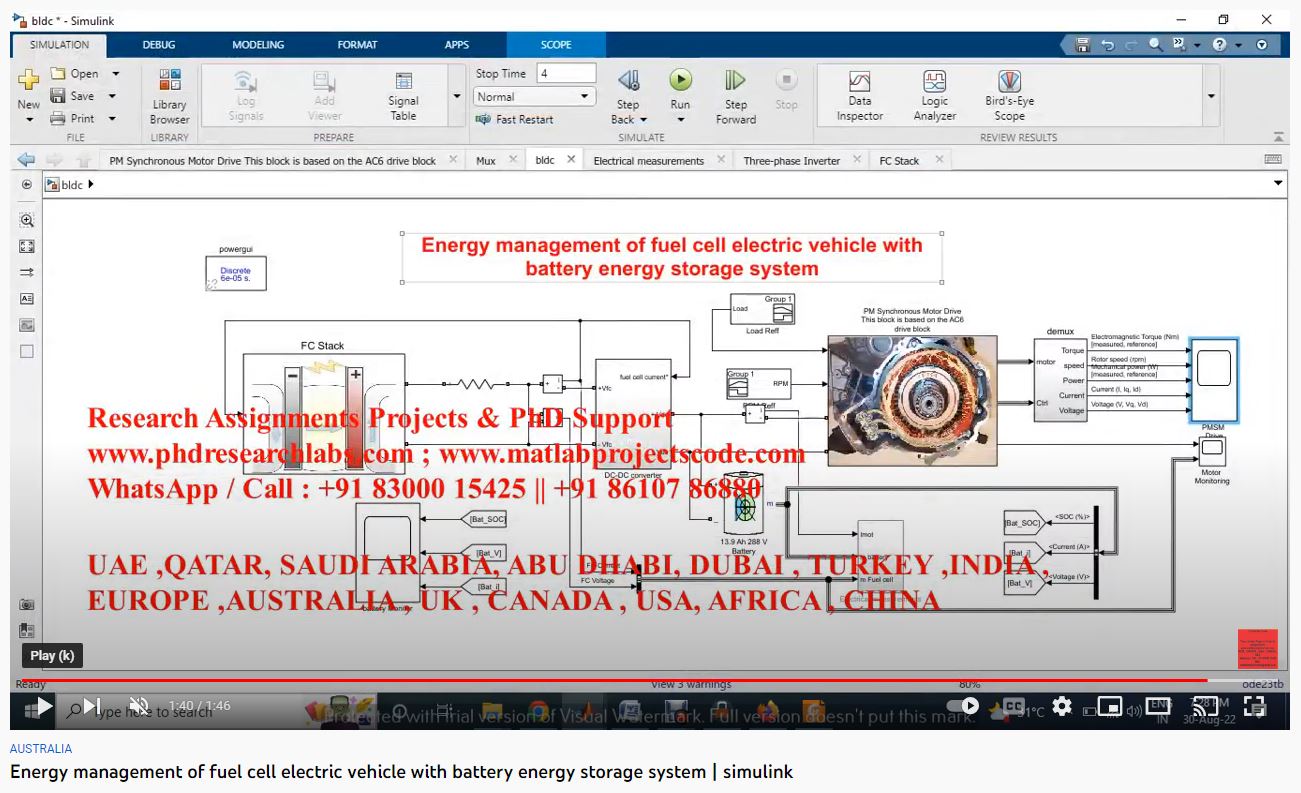This screenshot has width=1301, height=793.
Task: Click the AUSTRALIA link below the video
Action: 41,748
